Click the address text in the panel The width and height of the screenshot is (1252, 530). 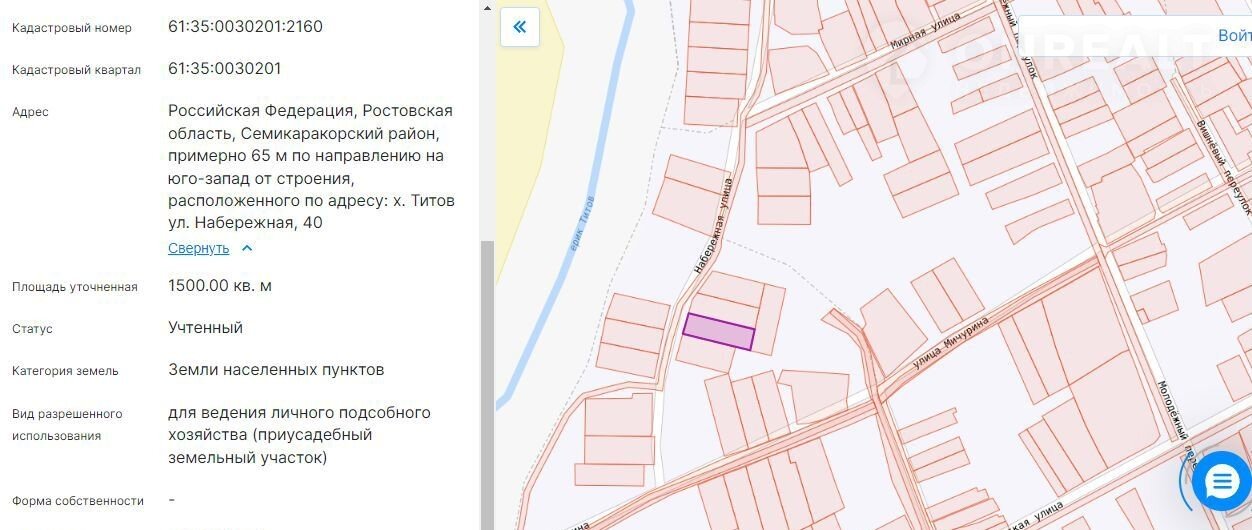click(x=310, y=166)
